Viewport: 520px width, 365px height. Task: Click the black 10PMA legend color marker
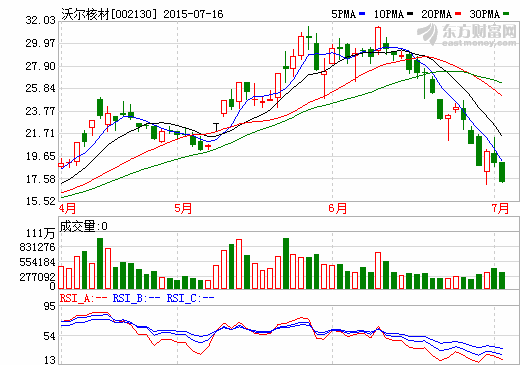click(410, 14)
